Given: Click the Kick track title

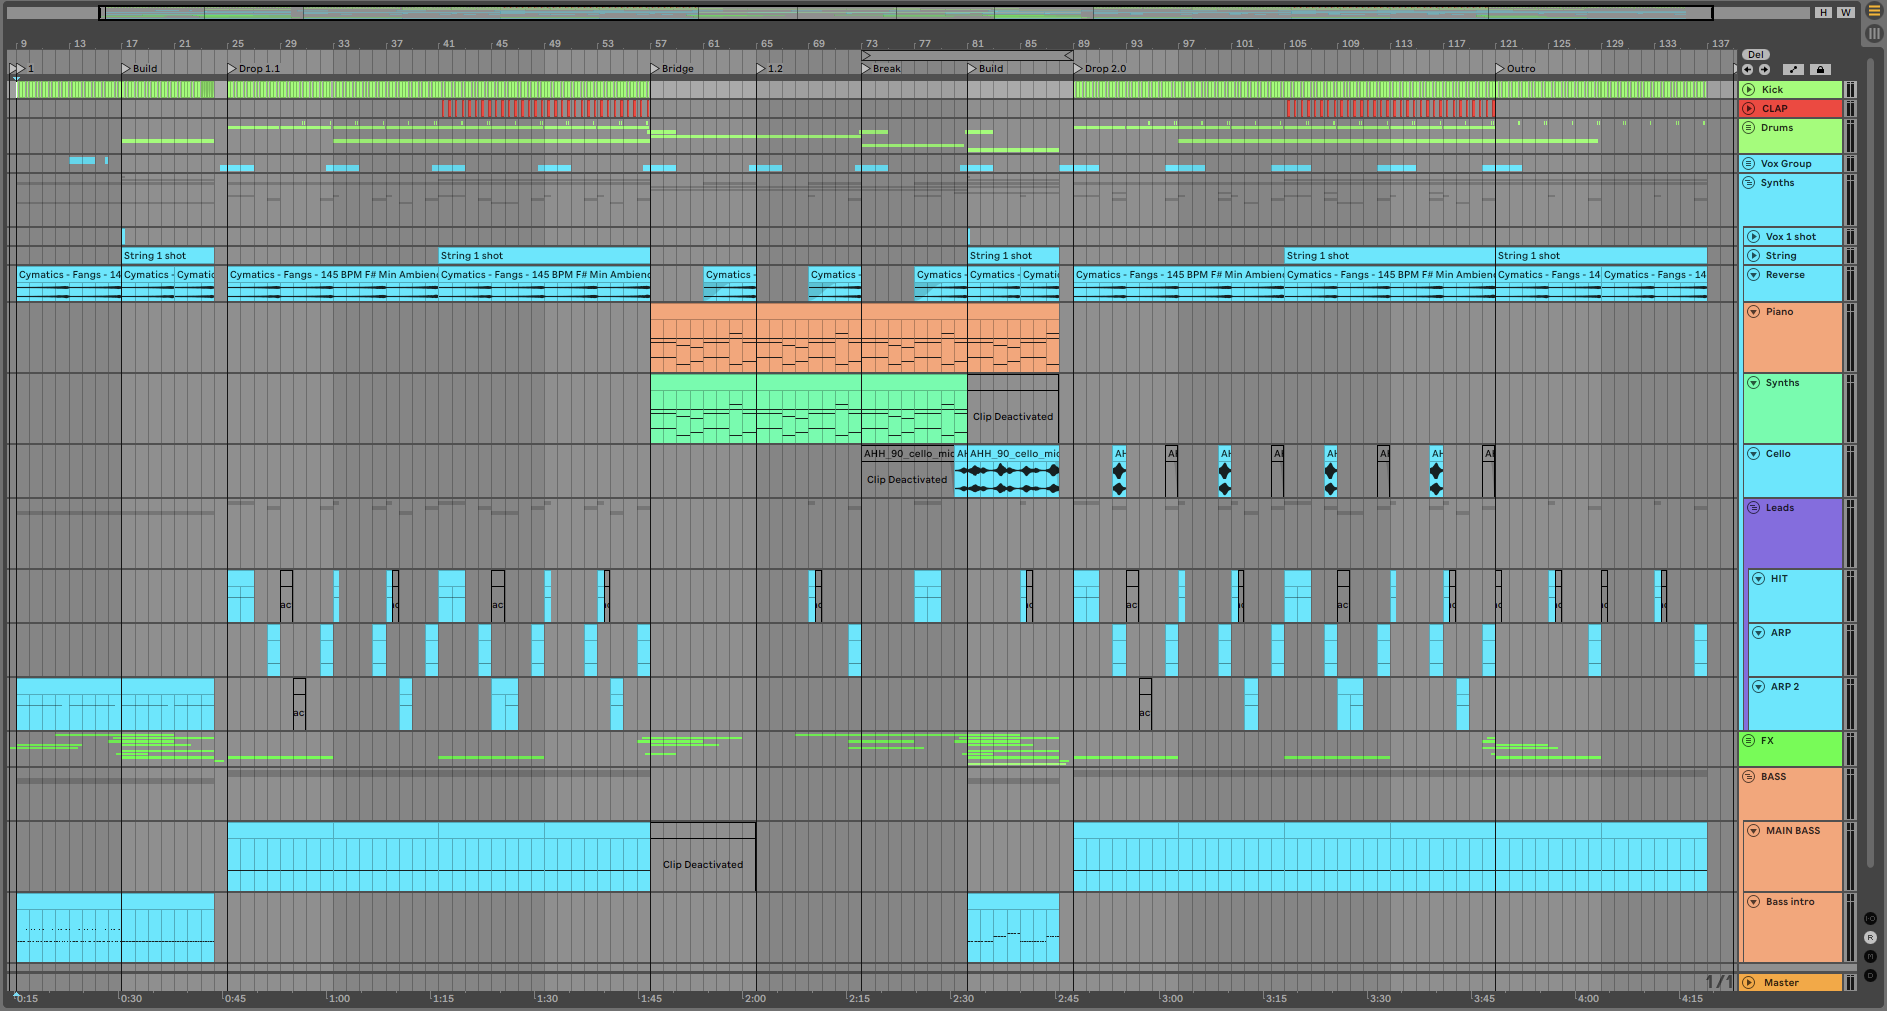Looking at the screenshot, I should pyautogui.click(x=1773, y=90).
